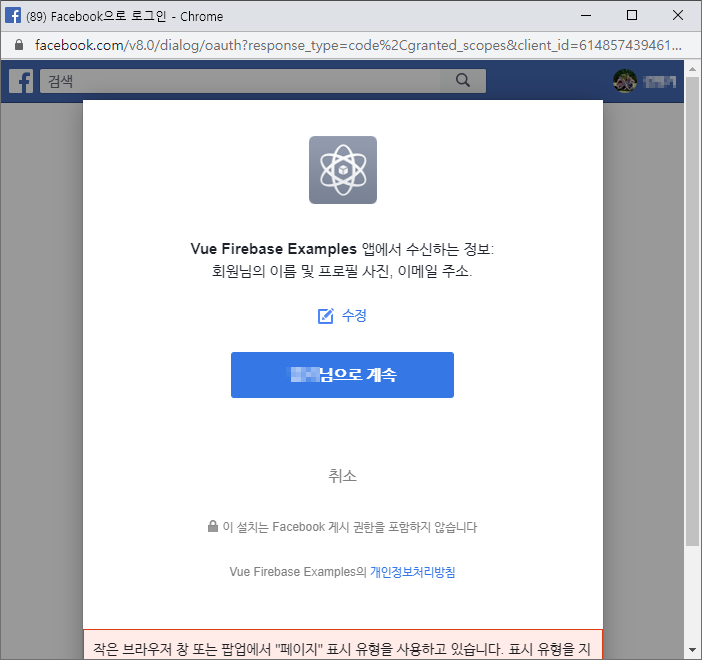702x660 pixels.
Task: Click the 수정 edit link
Action: [354, 316]
